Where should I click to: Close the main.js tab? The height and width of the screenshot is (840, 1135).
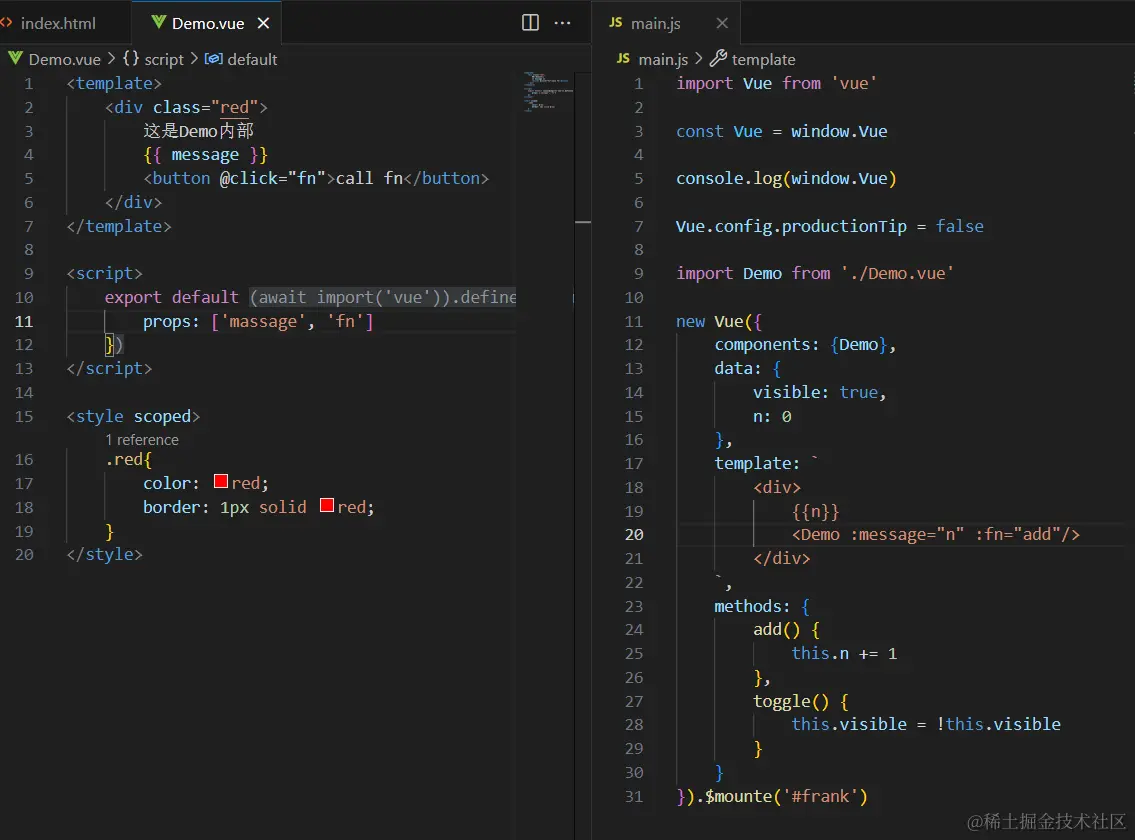coord(722,23)
